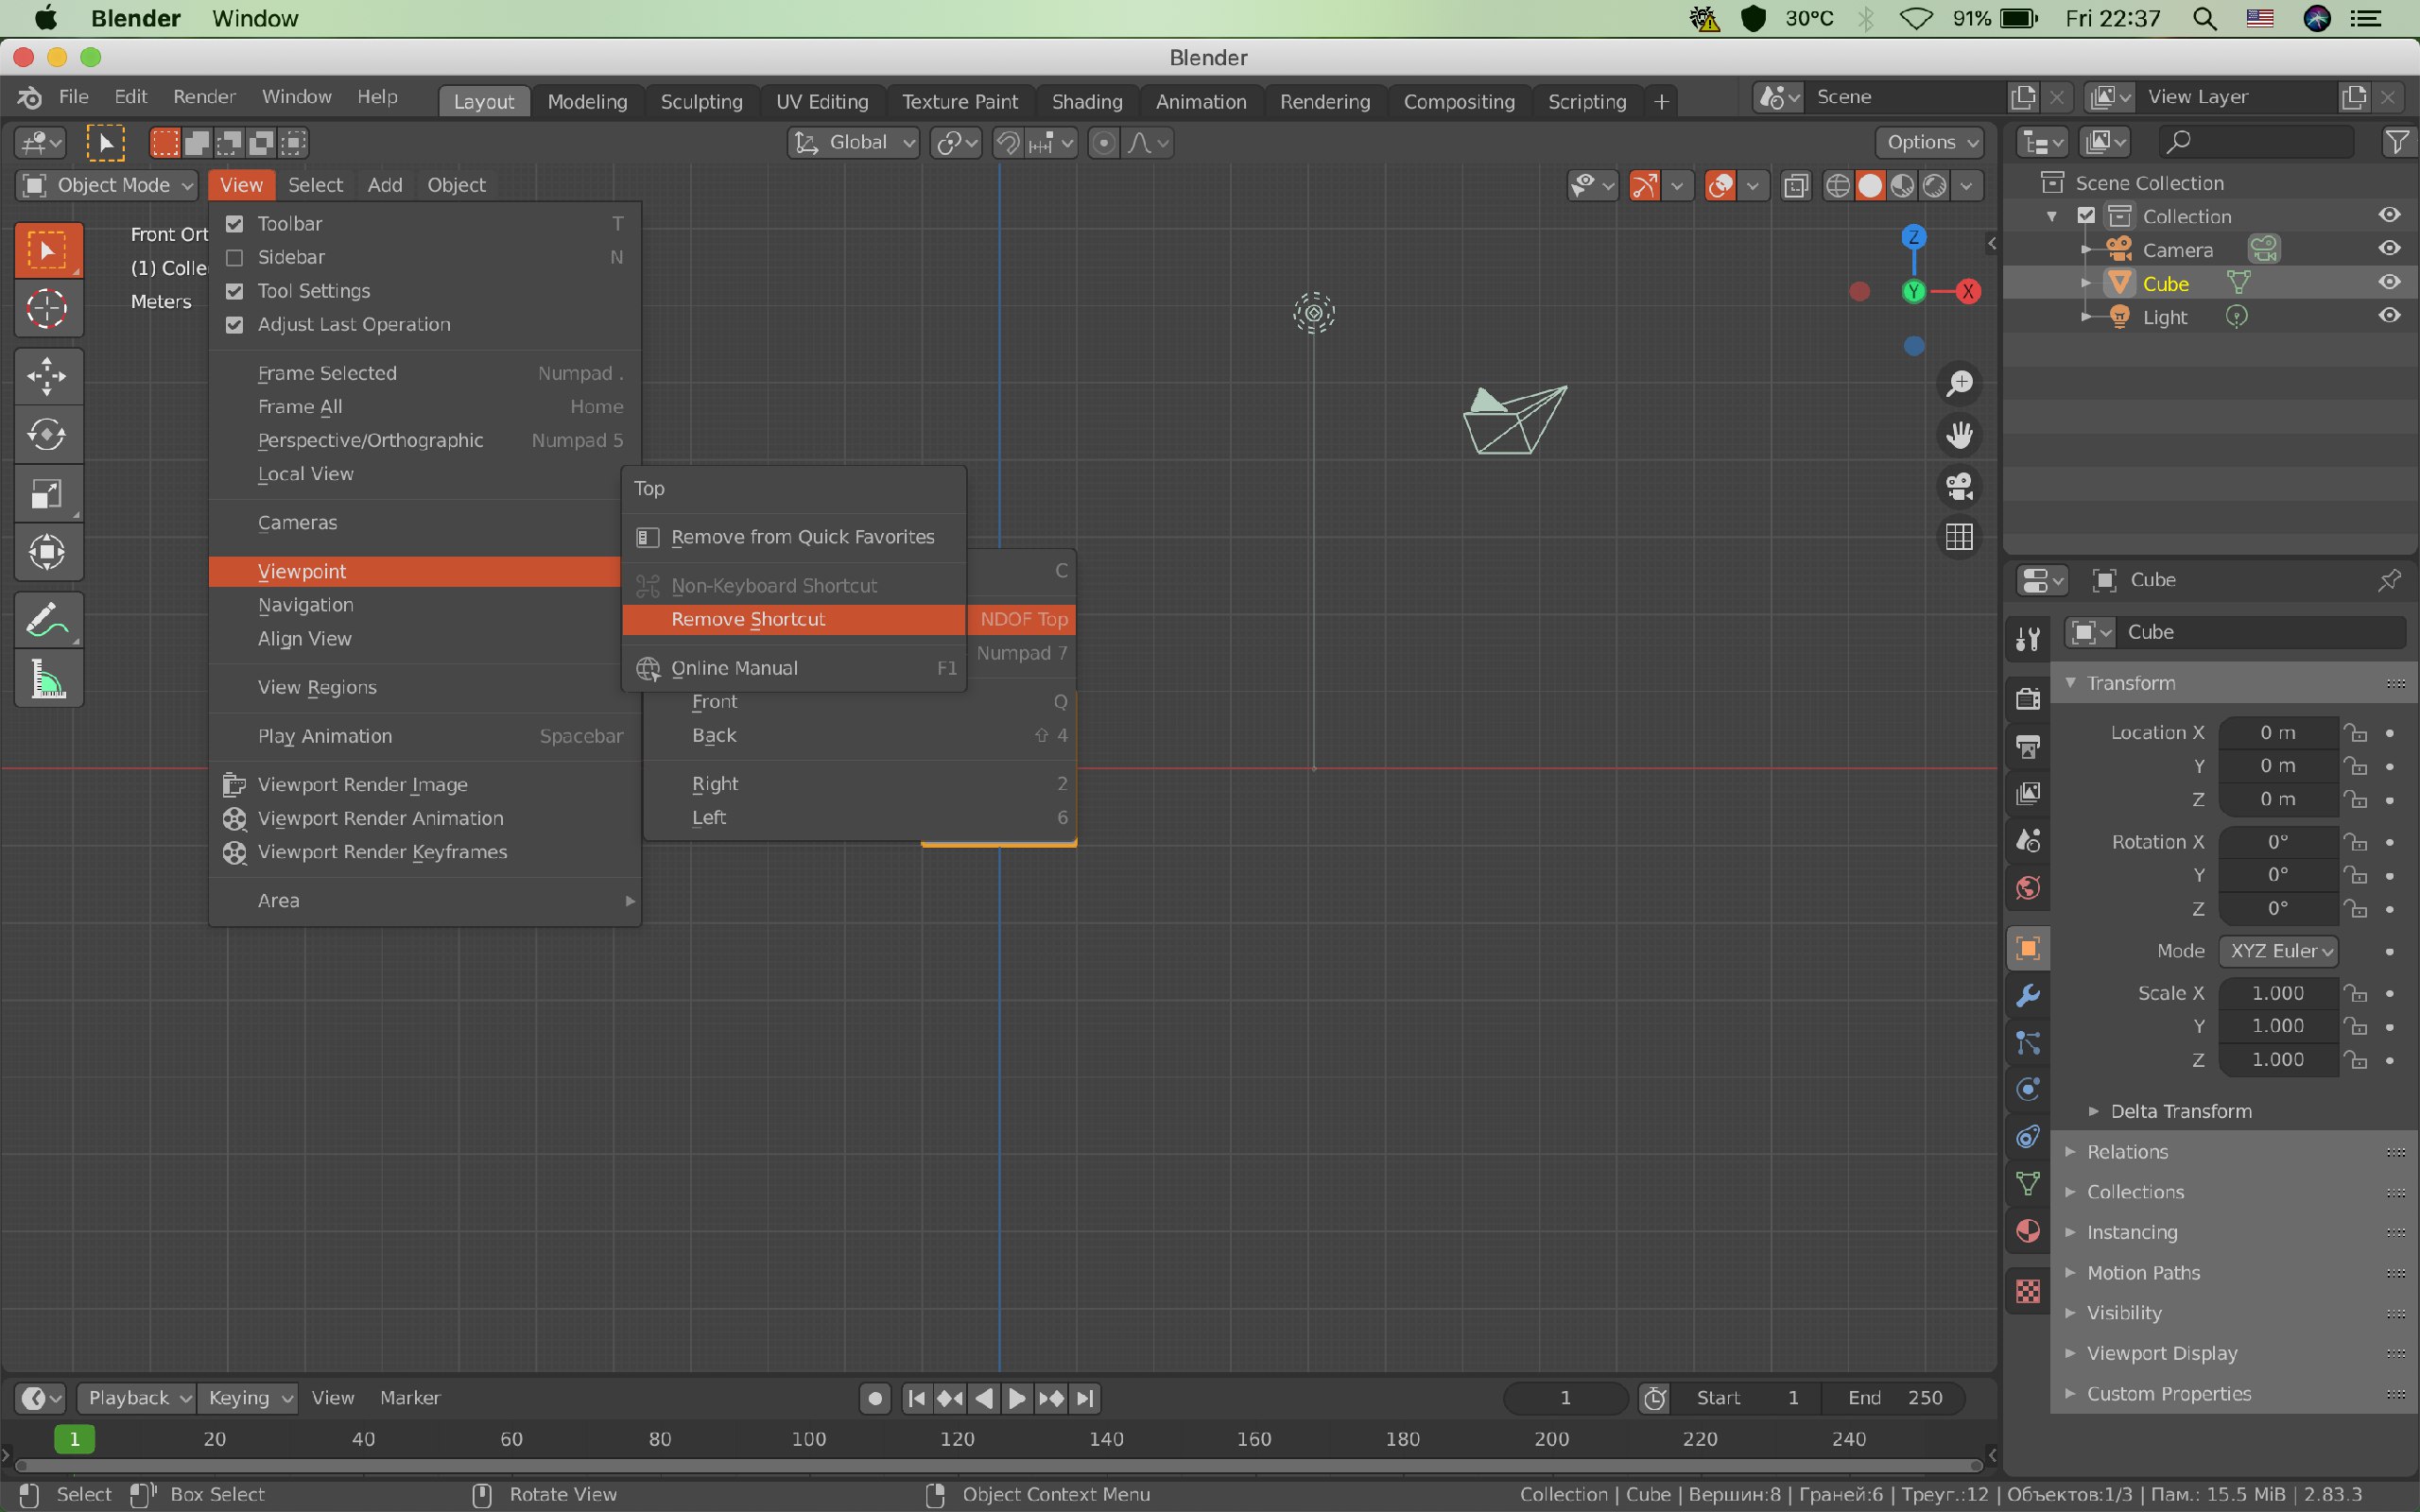
Task: Click the End frame 250 field
Action: click(1895, 1397)
